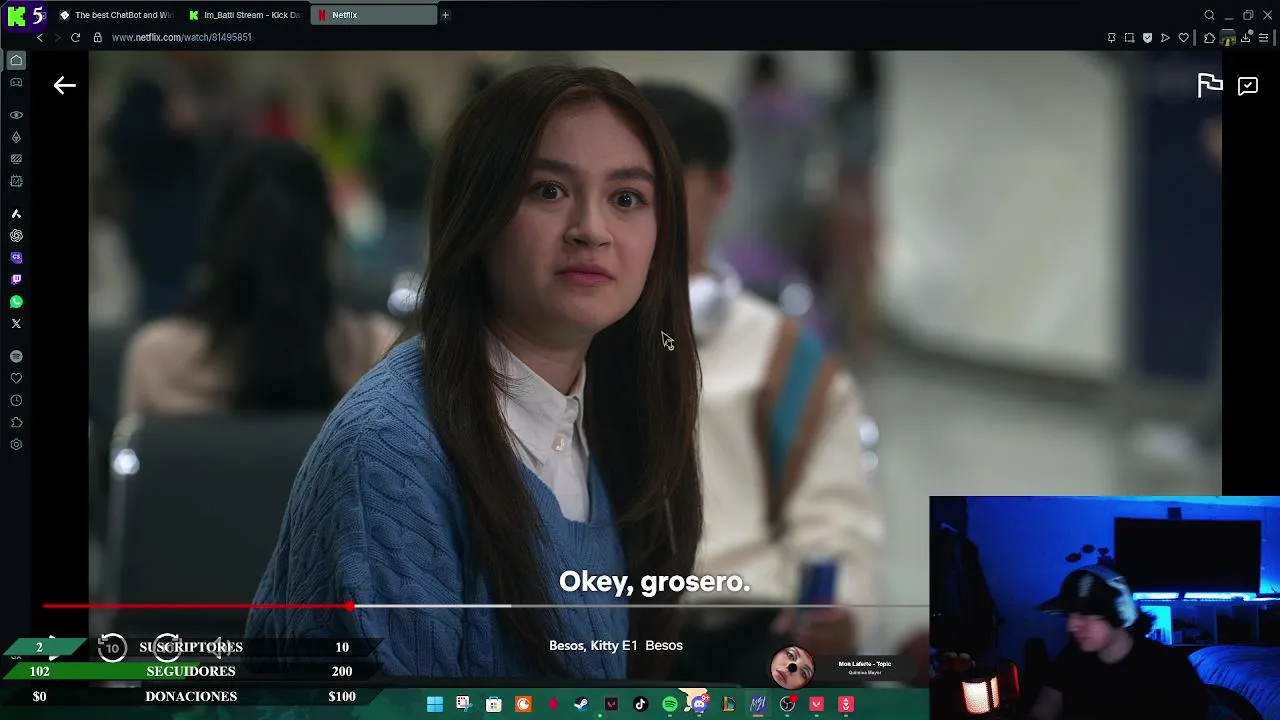The height and width of the screenshot is (720, 1280).
Task: Switch to the Netflix browser tab
Action: [374, 15]
